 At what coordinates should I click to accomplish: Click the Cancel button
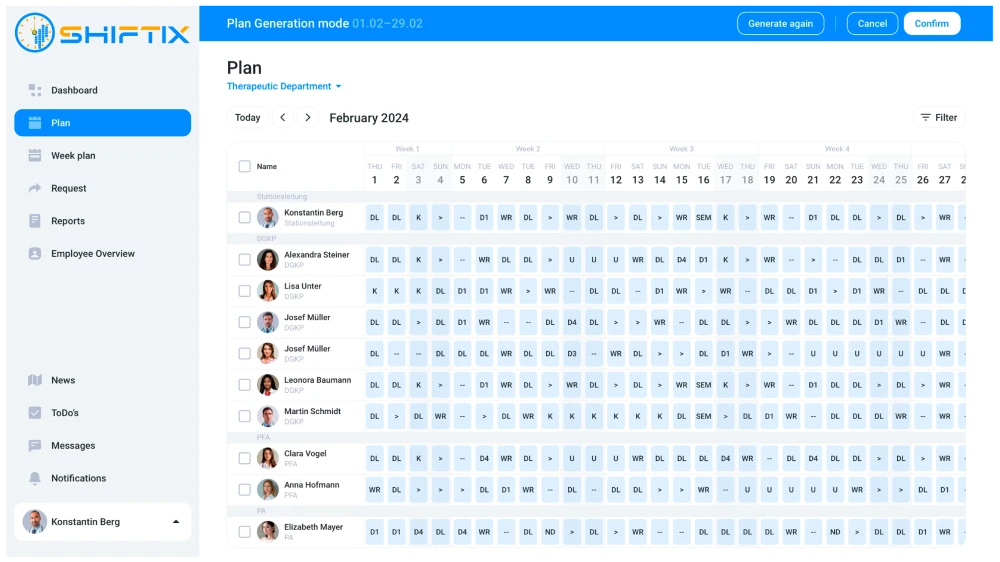click(872, 24)
